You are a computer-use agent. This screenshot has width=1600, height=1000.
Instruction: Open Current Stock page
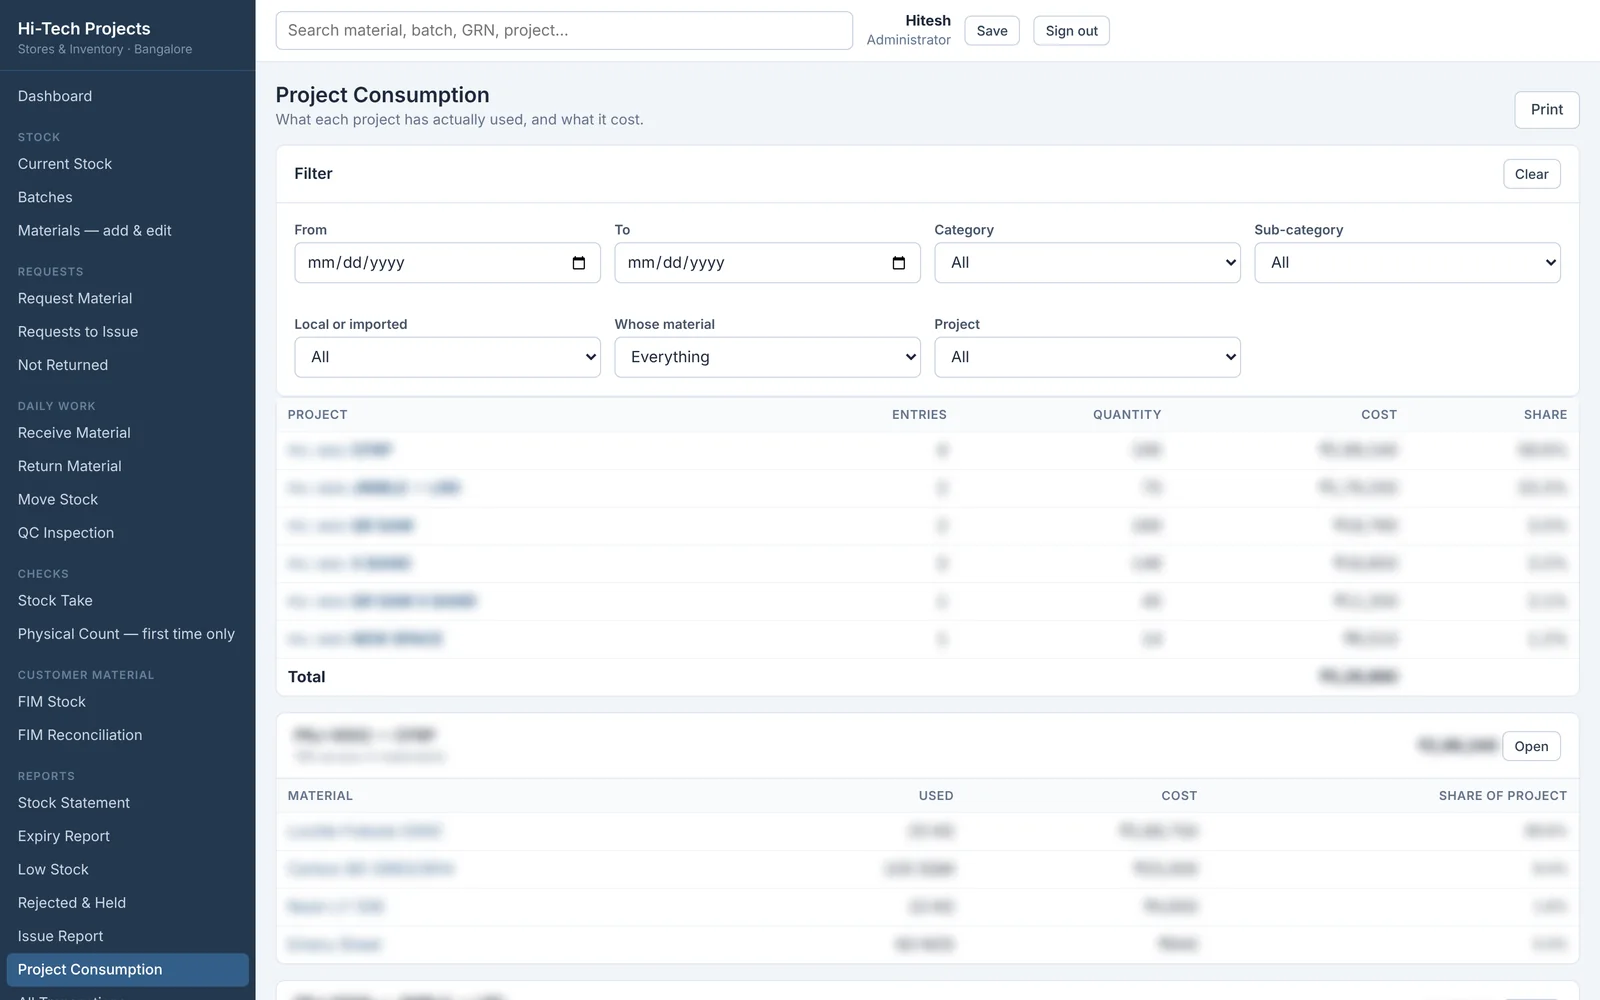click(x=127, y=164)
